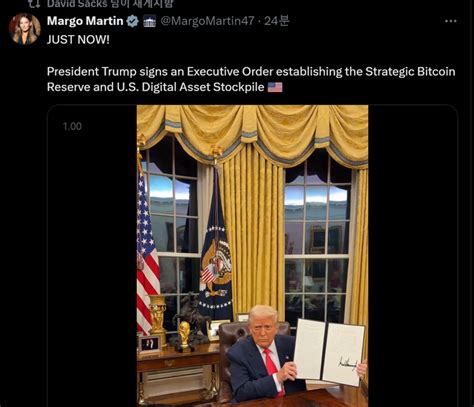Click the "Reserve and U.S. Digital Asset Stockpile" line

(155, 87)
